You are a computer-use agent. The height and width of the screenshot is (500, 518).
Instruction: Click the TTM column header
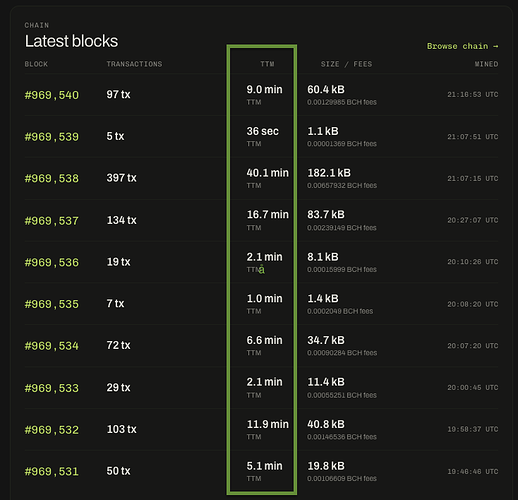[x=267, y=64]
